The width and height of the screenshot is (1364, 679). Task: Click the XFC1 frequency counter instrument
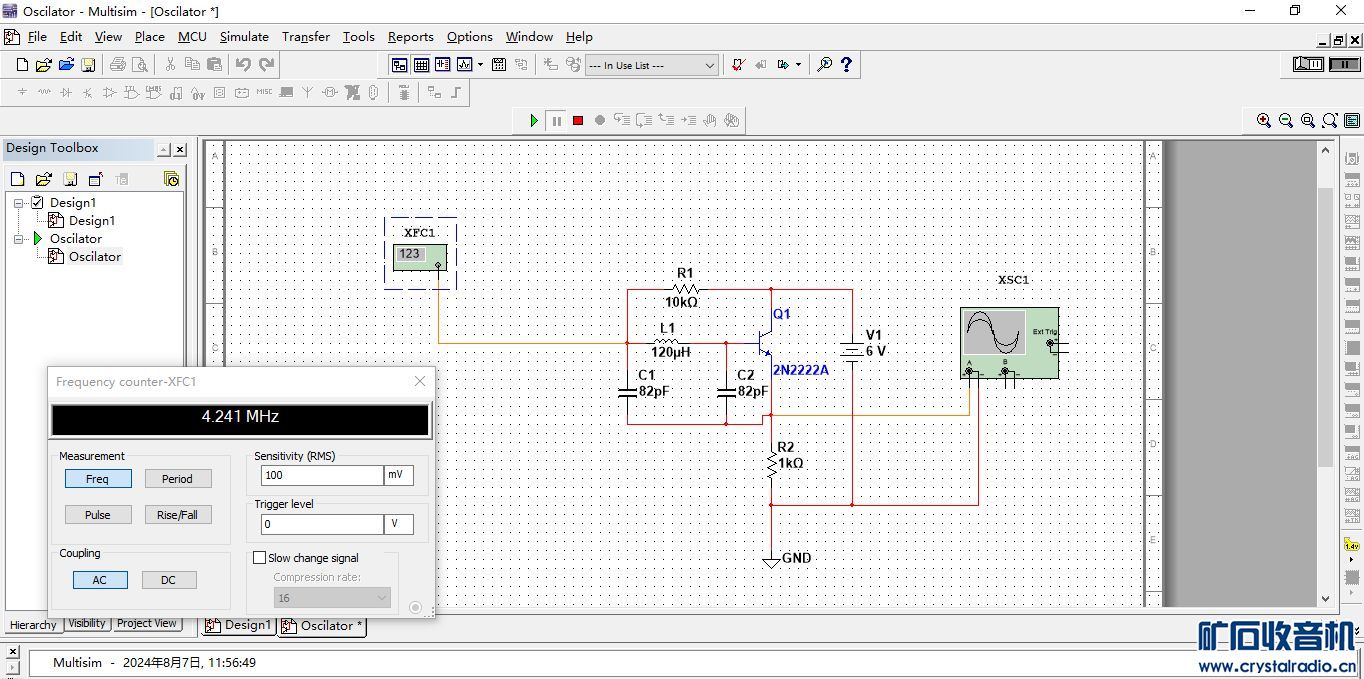click(419, 256)
